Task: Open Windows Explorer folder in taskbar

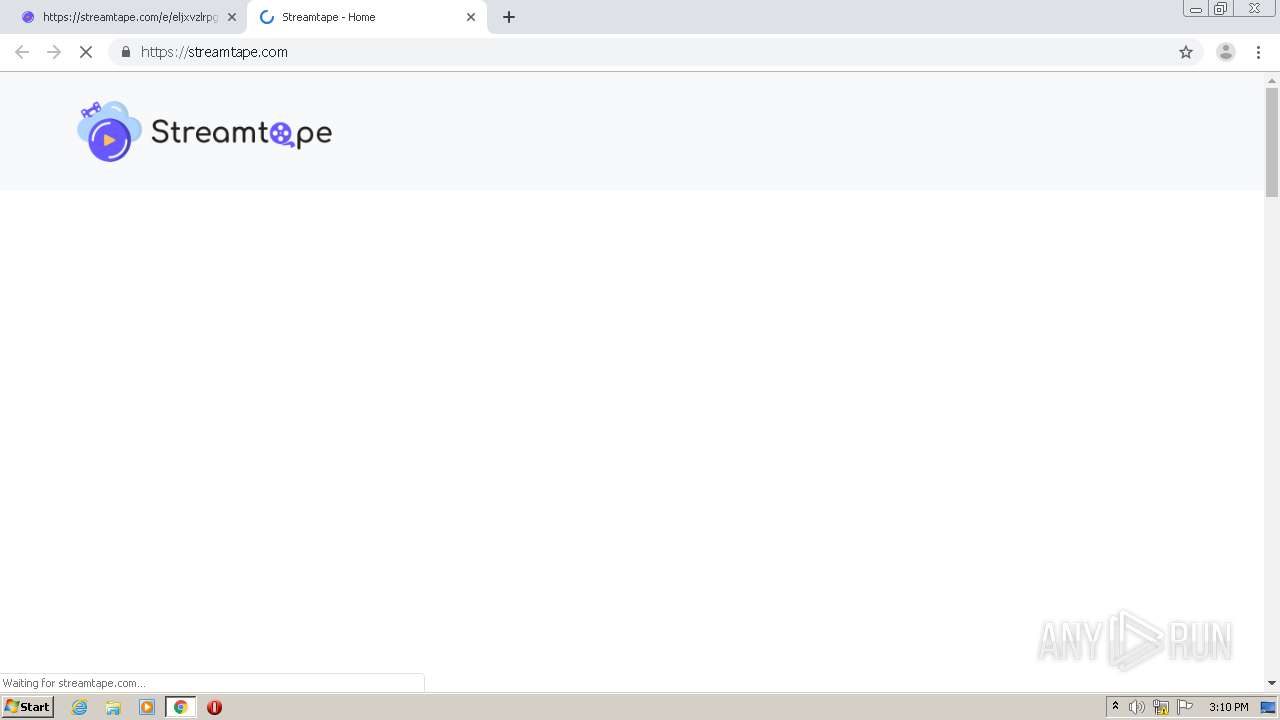Action: [113, 707]
